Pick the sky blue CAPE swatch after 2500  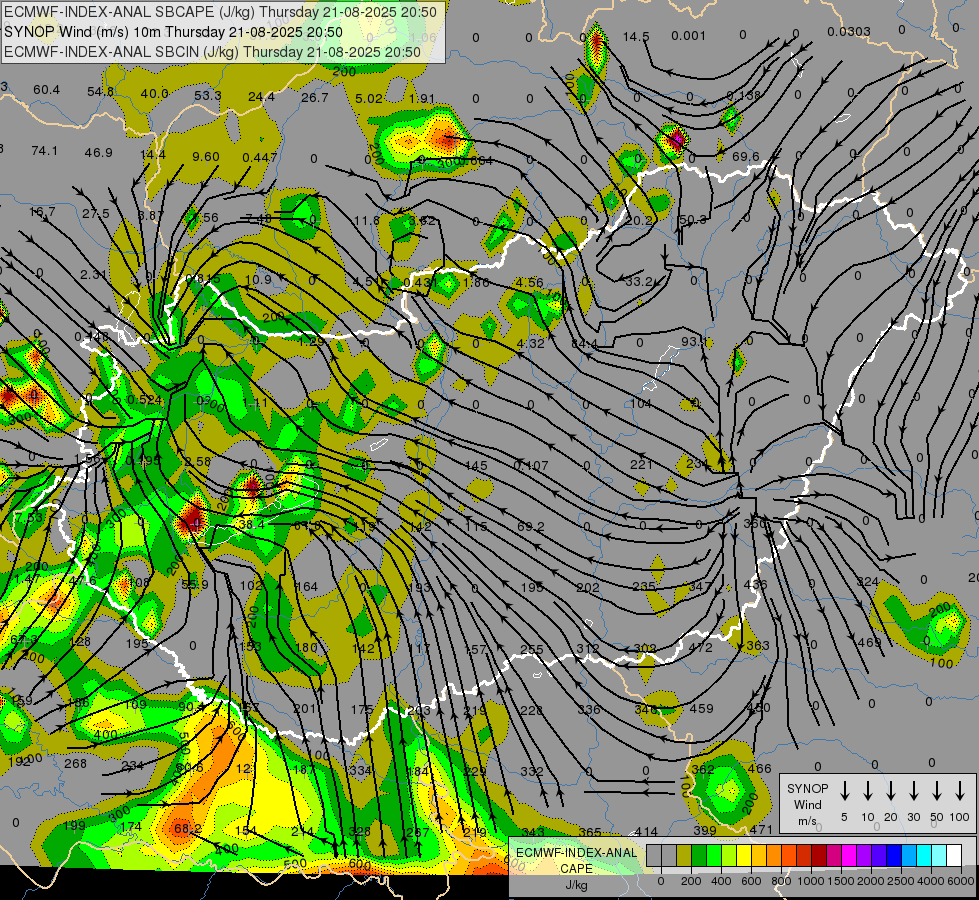point(910,855)
